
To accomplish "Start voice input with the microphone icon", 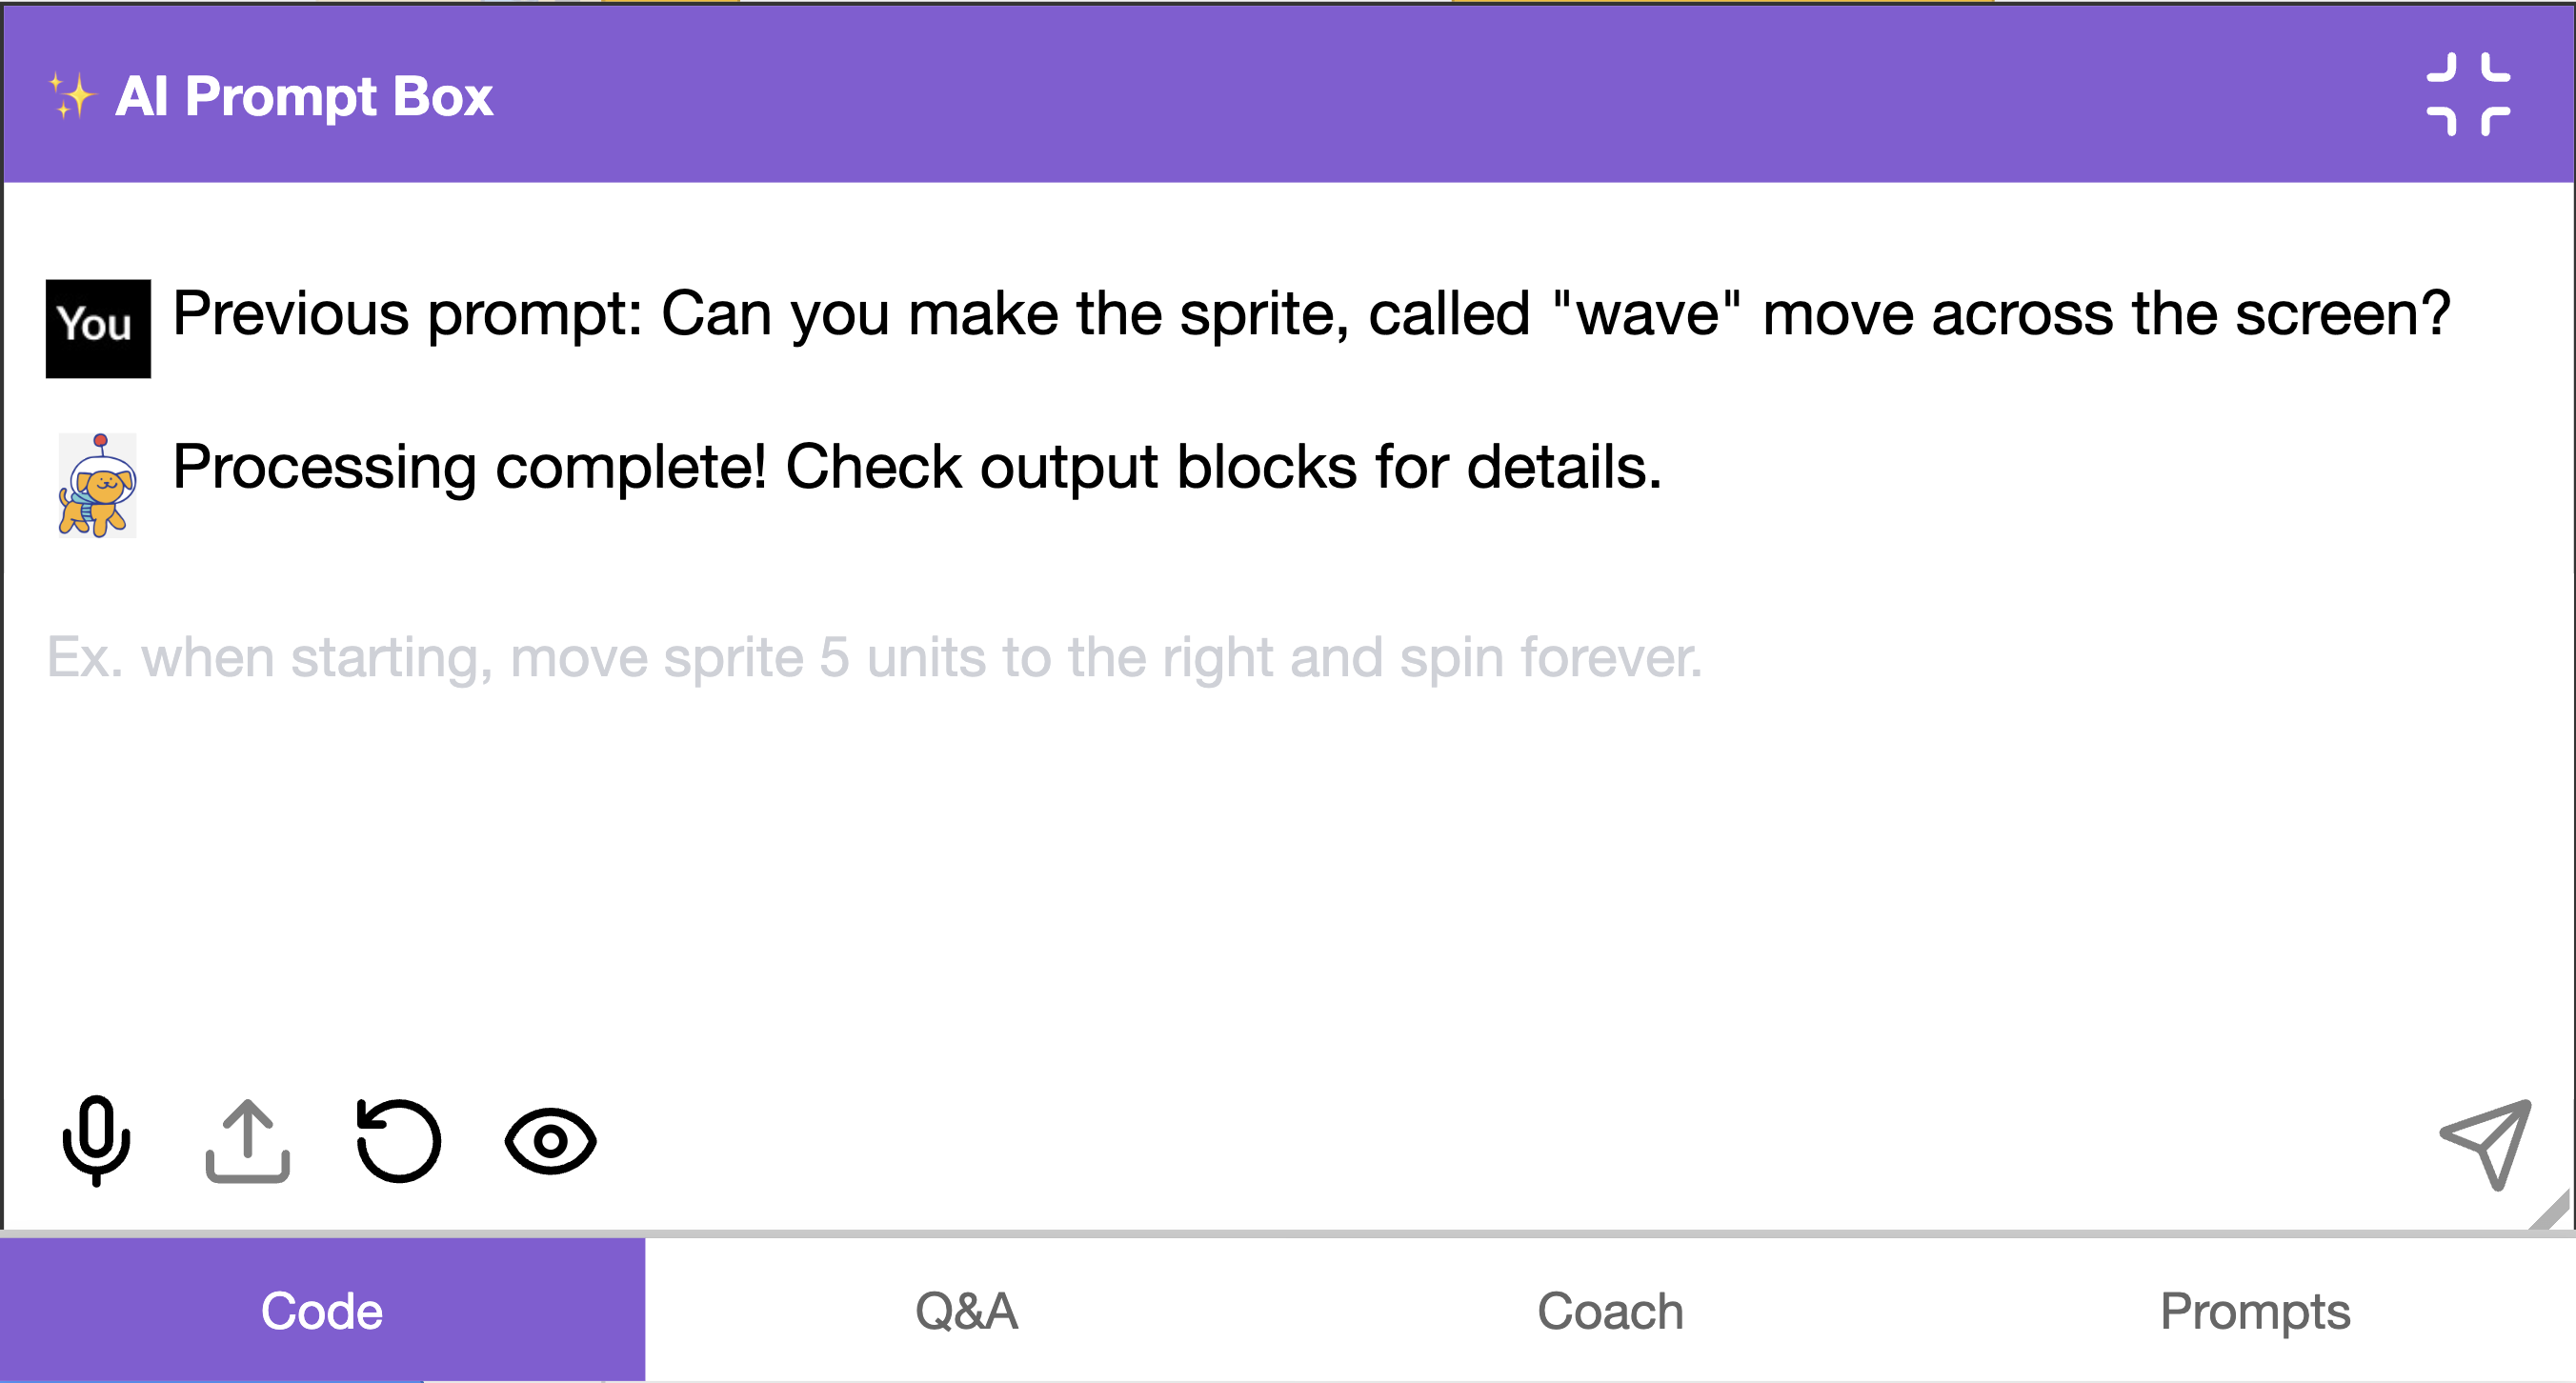I will coord(96,1141).
